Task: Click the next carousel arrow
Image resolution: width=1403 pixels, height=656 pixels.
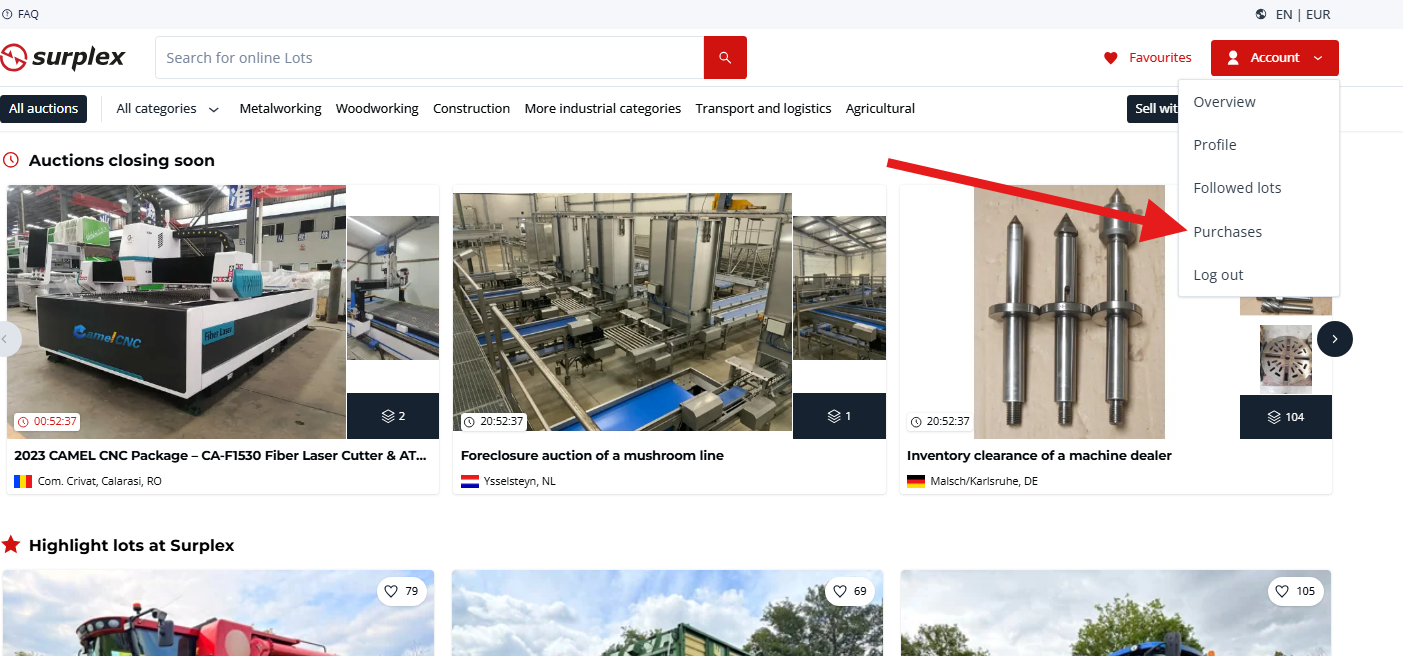Action: click(1334, 339)
